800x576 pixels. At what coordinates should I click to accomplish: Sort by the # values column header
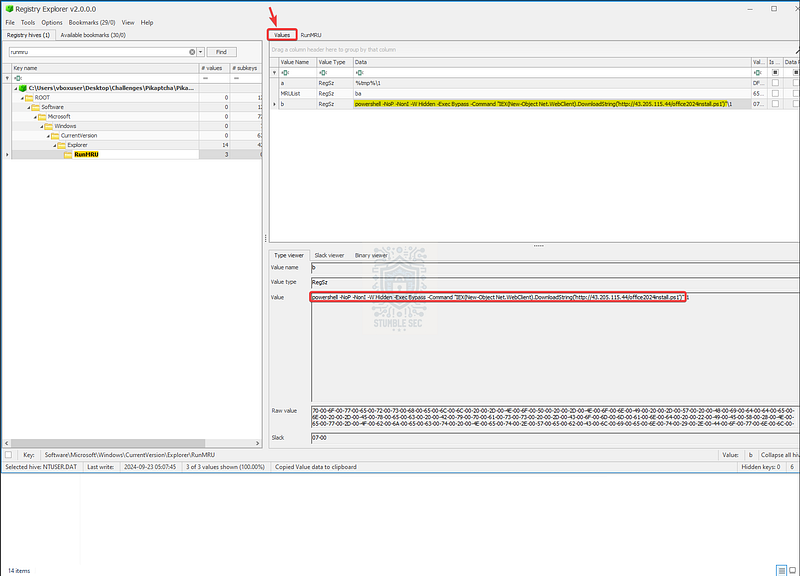tap(214, 68)
